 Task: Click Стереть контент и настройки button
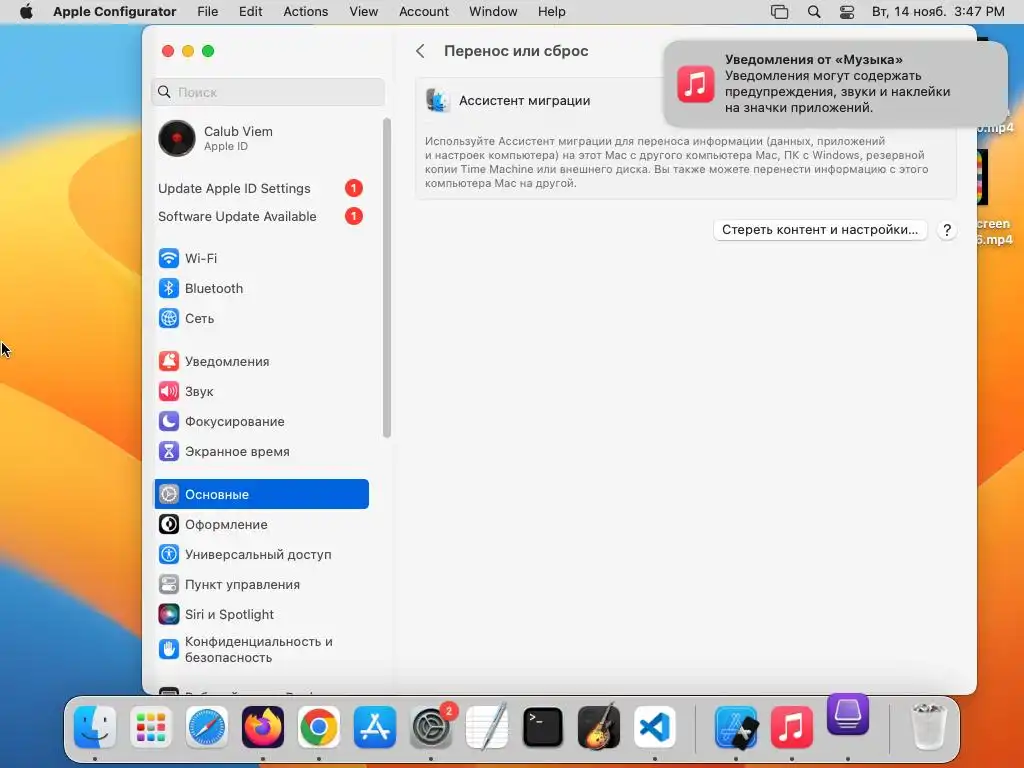tap(820, 230)
